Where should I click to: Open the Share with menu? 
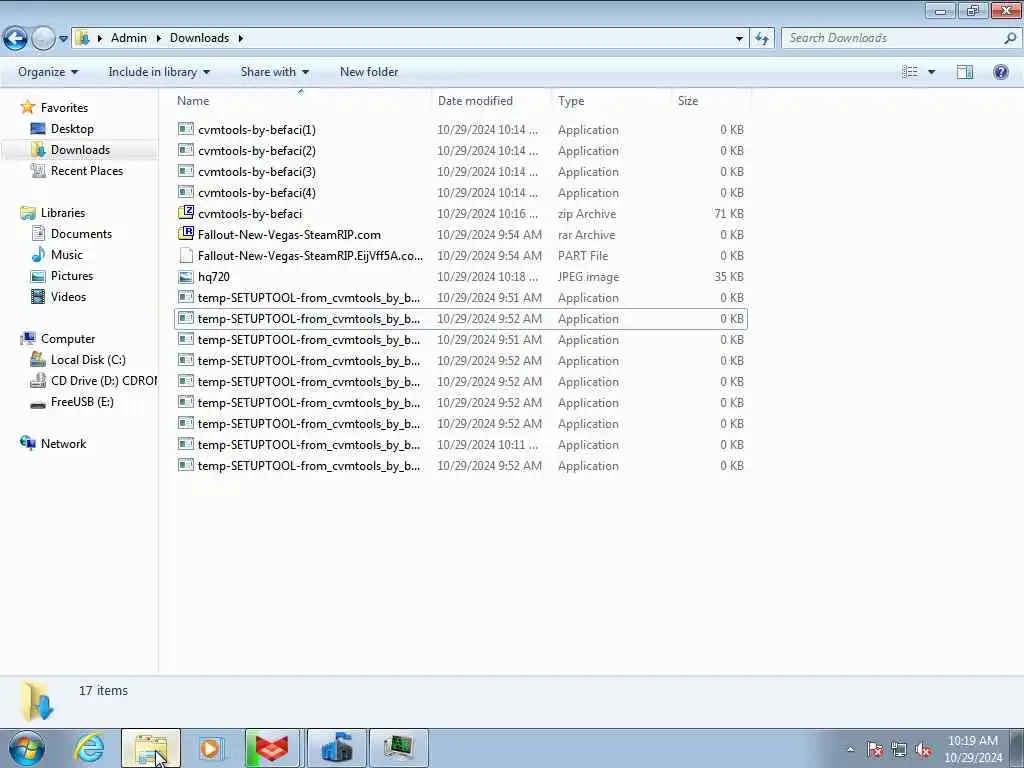coord(274,72)
